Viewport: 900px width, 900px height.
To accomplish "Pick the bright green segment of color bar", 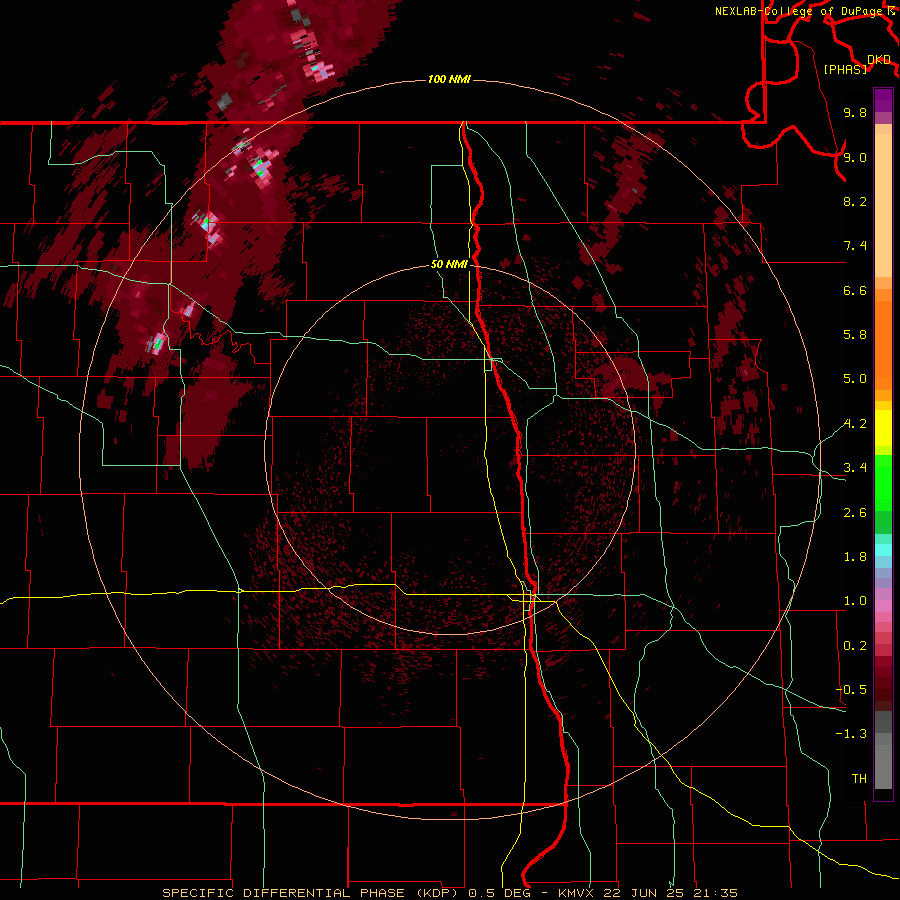I will click(x=883, y=482).
